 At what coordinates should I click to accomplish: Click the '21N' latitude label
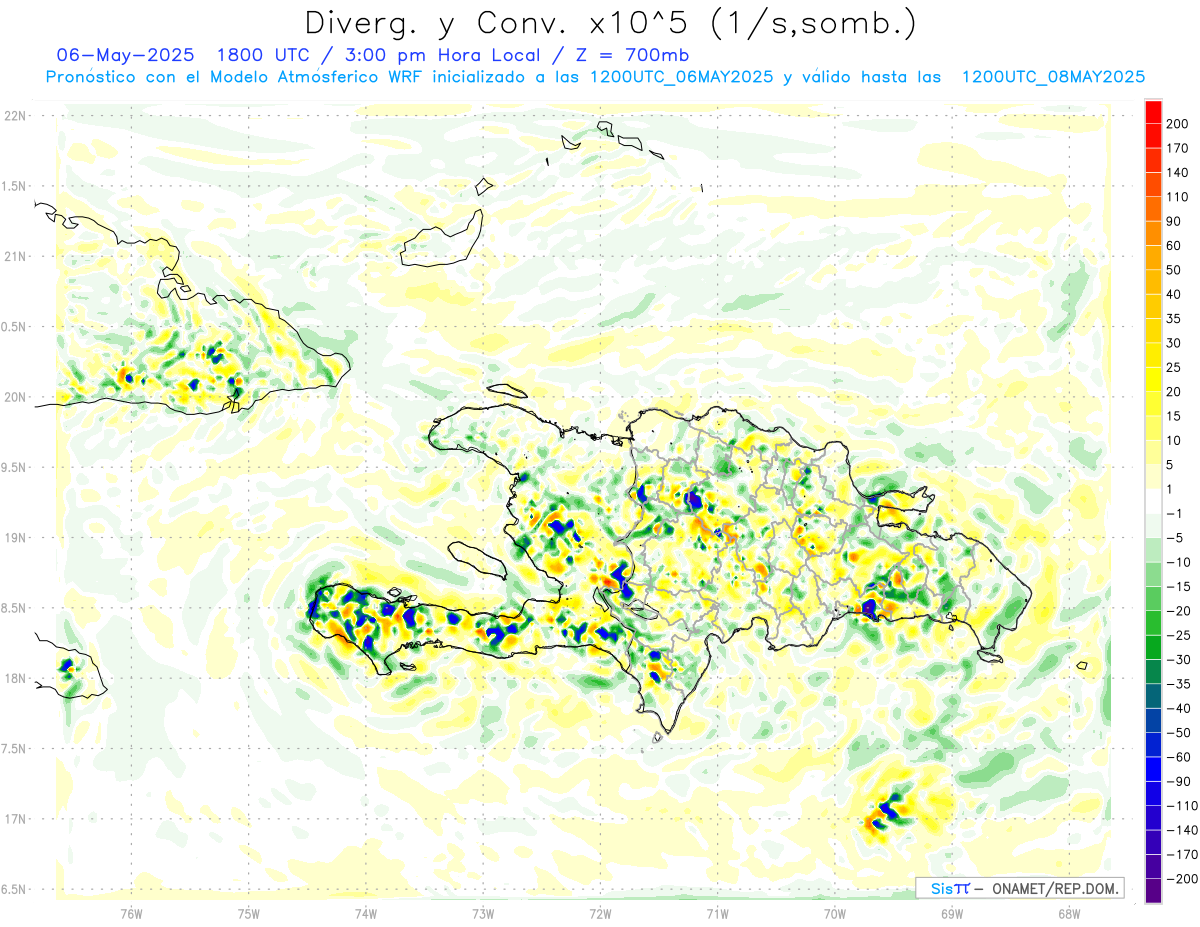[x=15, y=256]
